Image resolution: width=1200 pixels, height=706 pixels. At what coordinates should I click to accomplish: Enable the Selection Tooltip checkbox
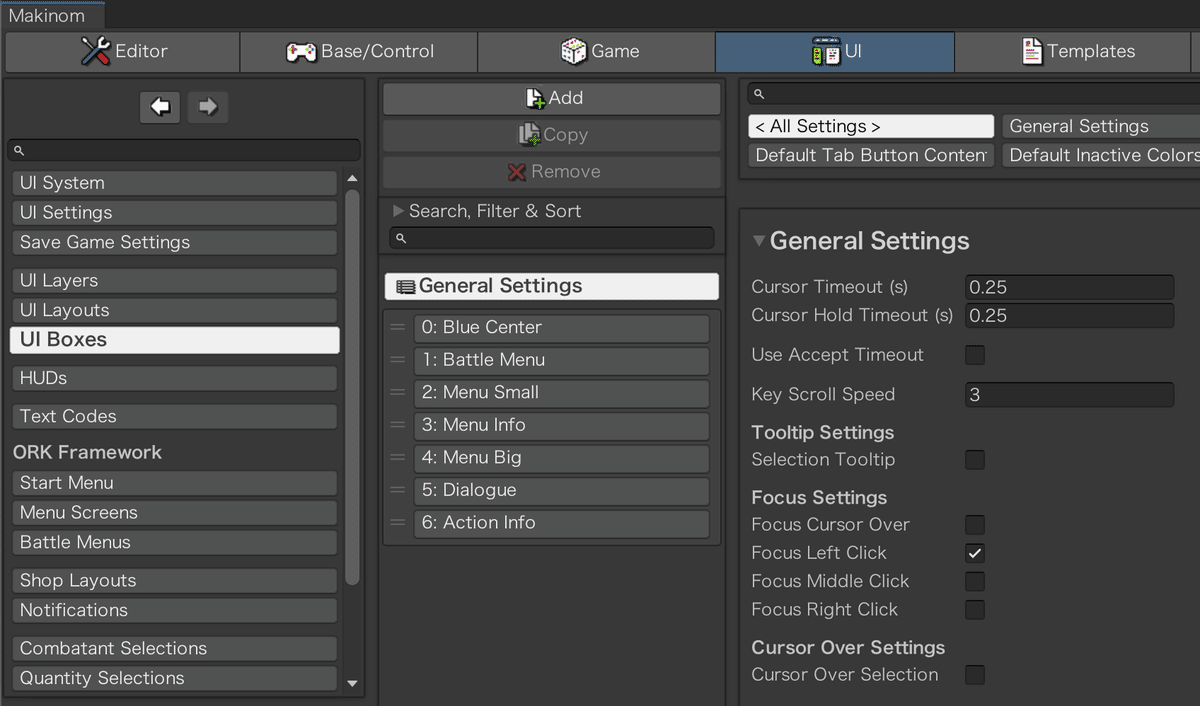[x=975, y=460]
